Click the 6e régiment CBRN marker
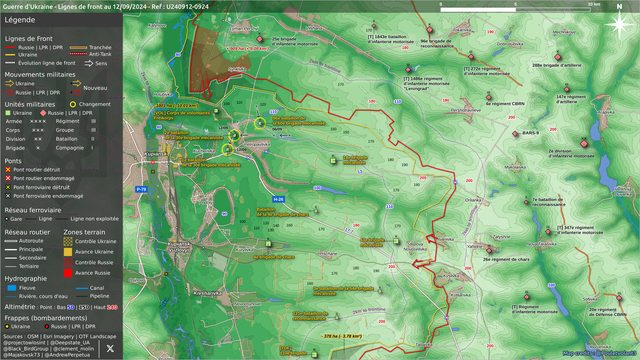This screenshot has width=640, height=360. 489,97
